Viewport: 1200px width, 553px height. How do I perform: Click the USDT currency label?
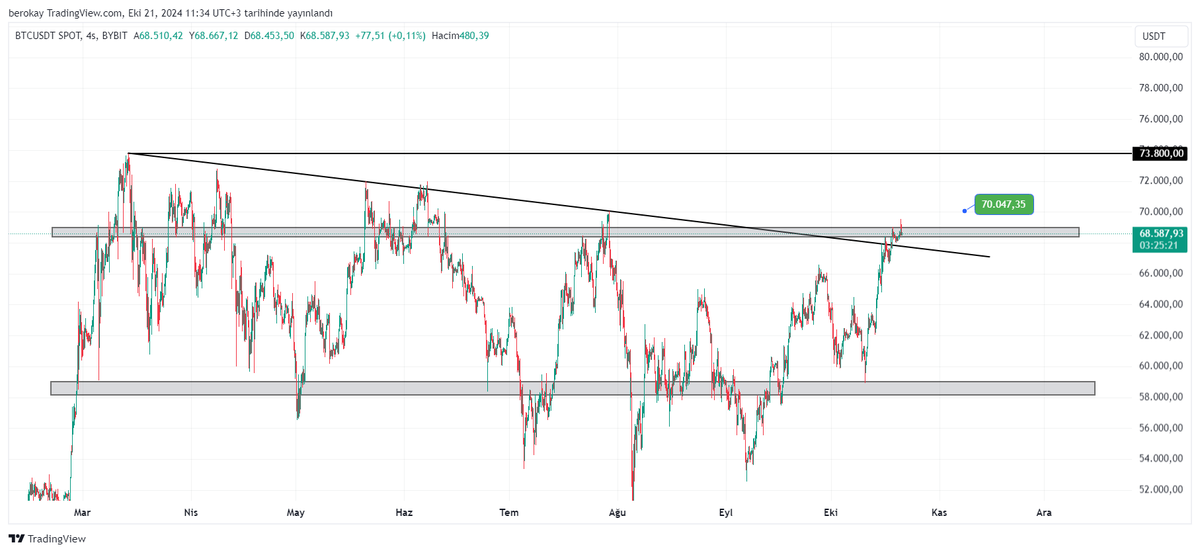[1154, 36]
